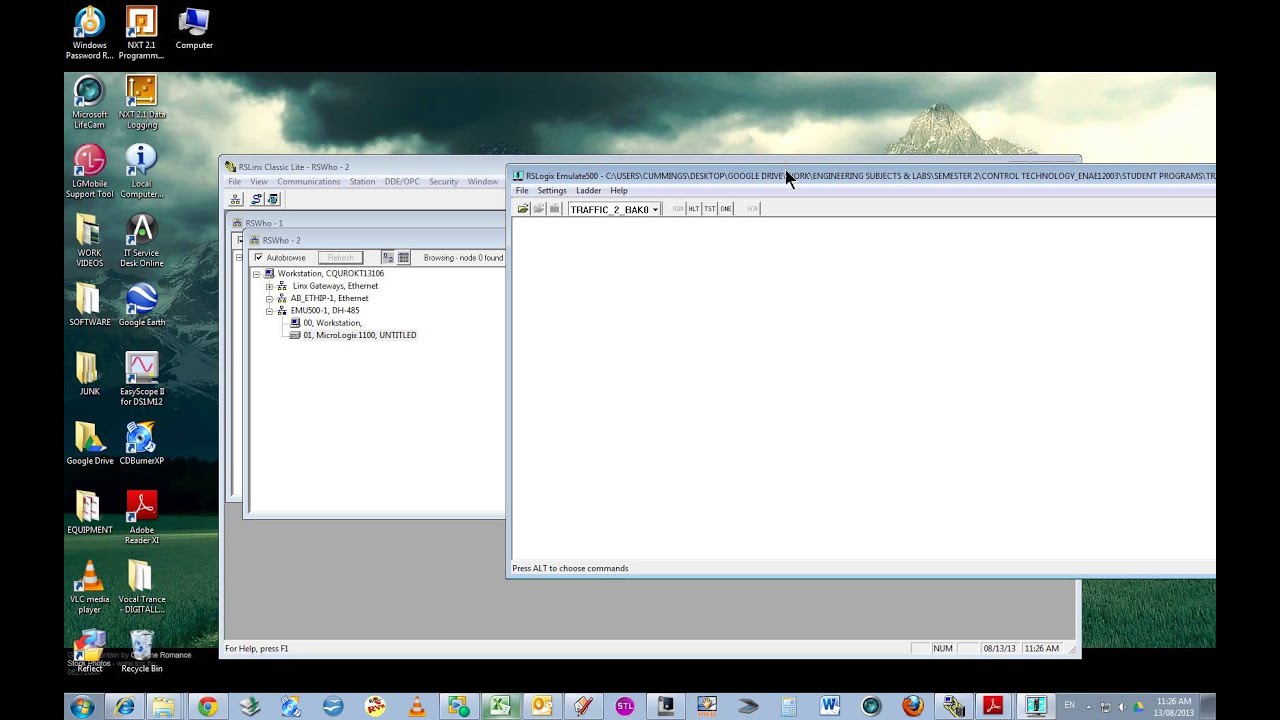Click the Refresh button in RSWho

(x=340, y=258)
